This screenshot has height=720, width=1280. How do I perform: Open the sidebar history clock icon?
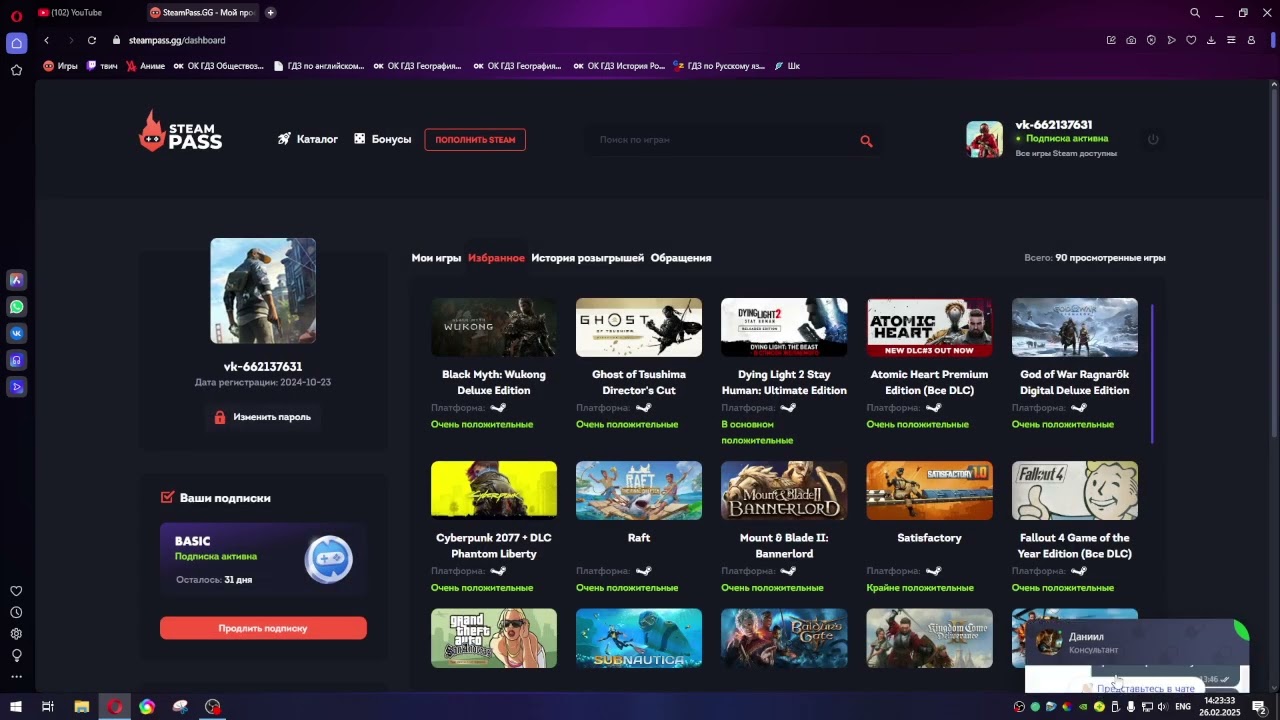pos(16,612)
